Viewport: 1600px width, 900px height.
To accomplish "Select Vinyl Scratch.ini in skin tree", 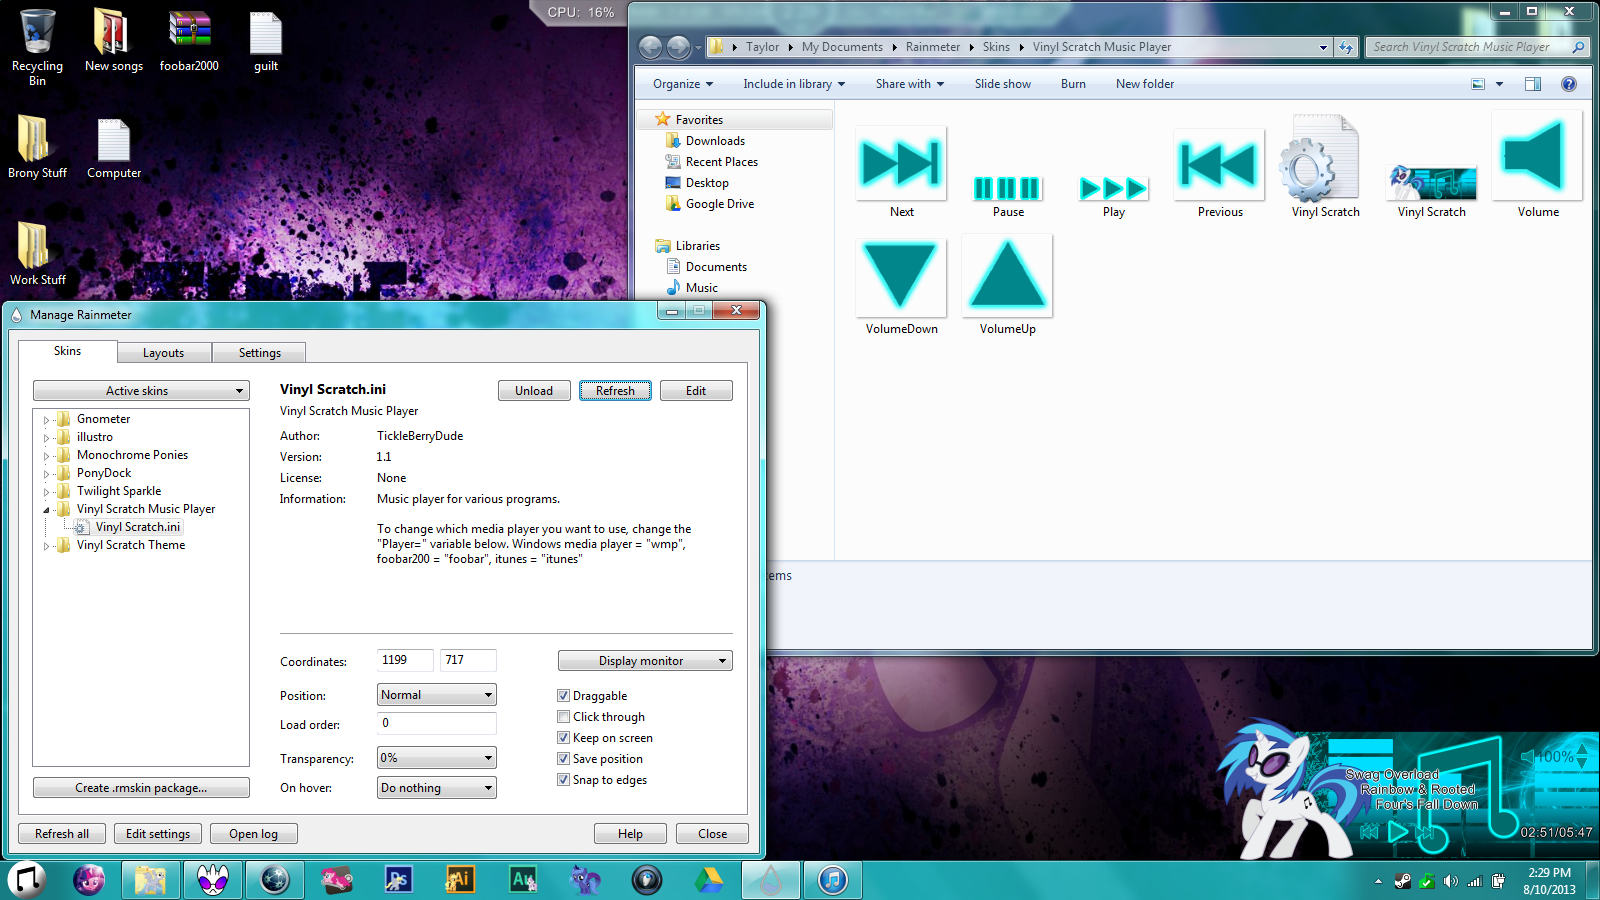I will tap(138, 527).
